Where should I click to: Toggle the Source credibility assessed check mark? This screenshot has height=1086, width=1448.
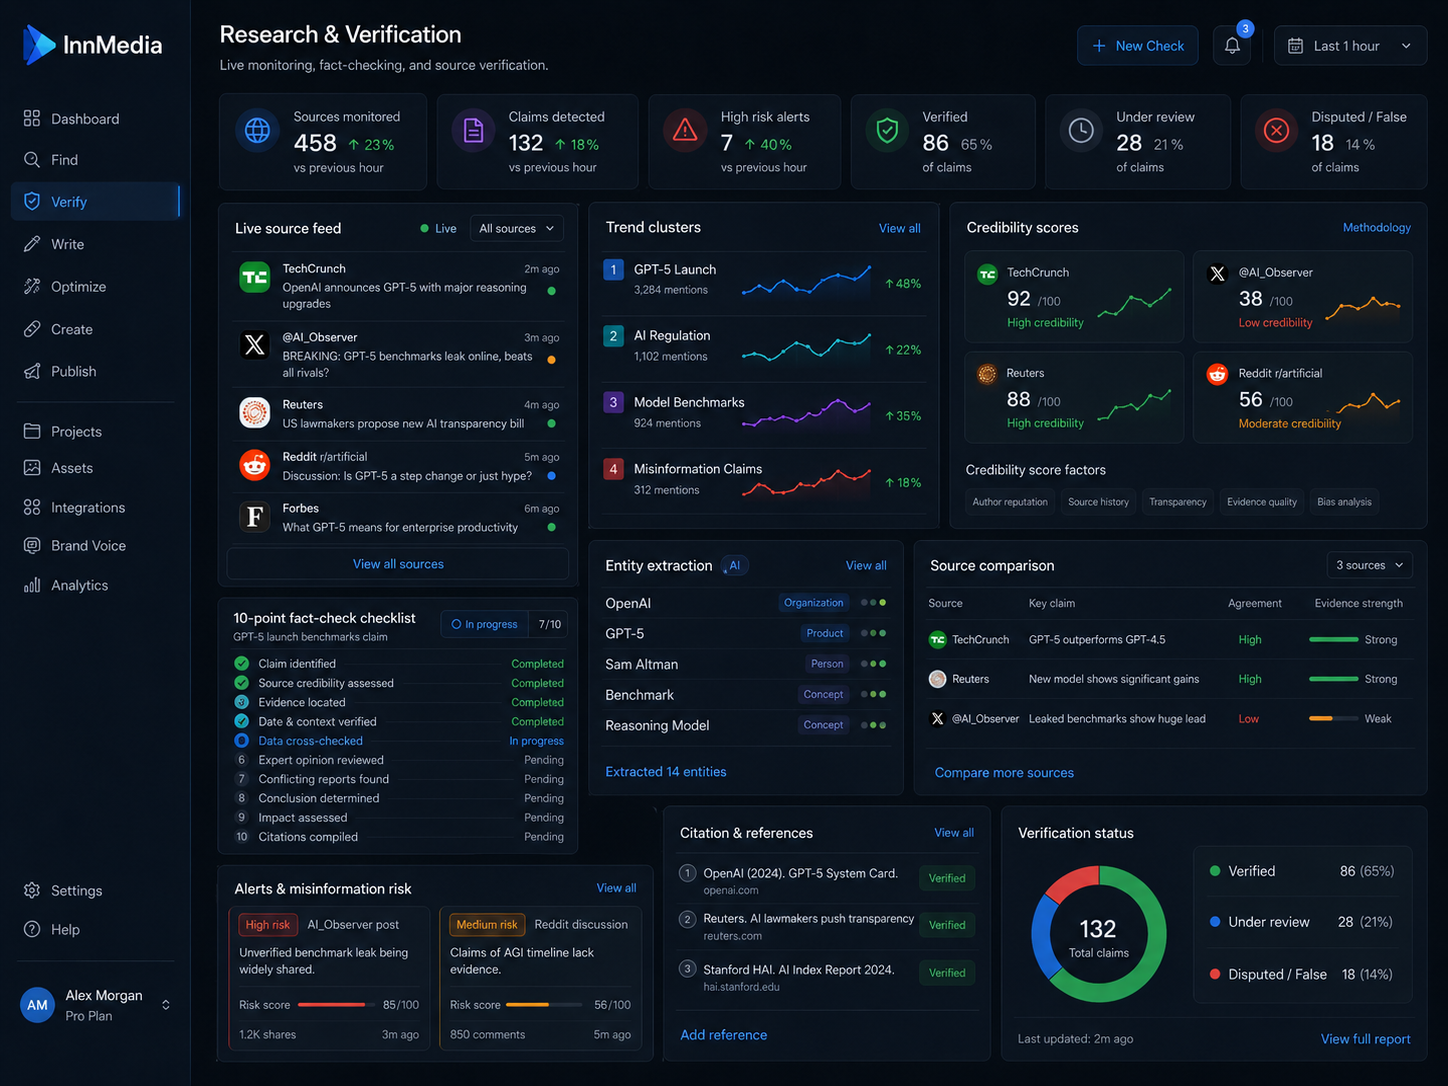click(241, 683)
